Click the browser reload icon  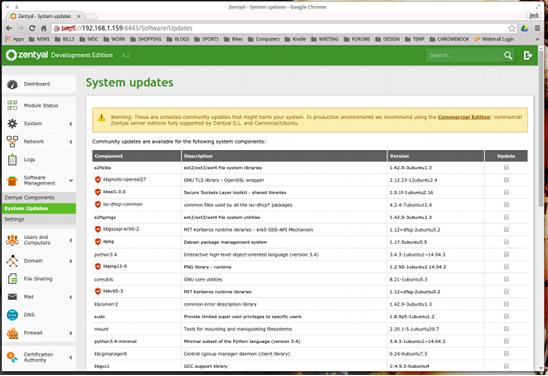tap(32, 28)
